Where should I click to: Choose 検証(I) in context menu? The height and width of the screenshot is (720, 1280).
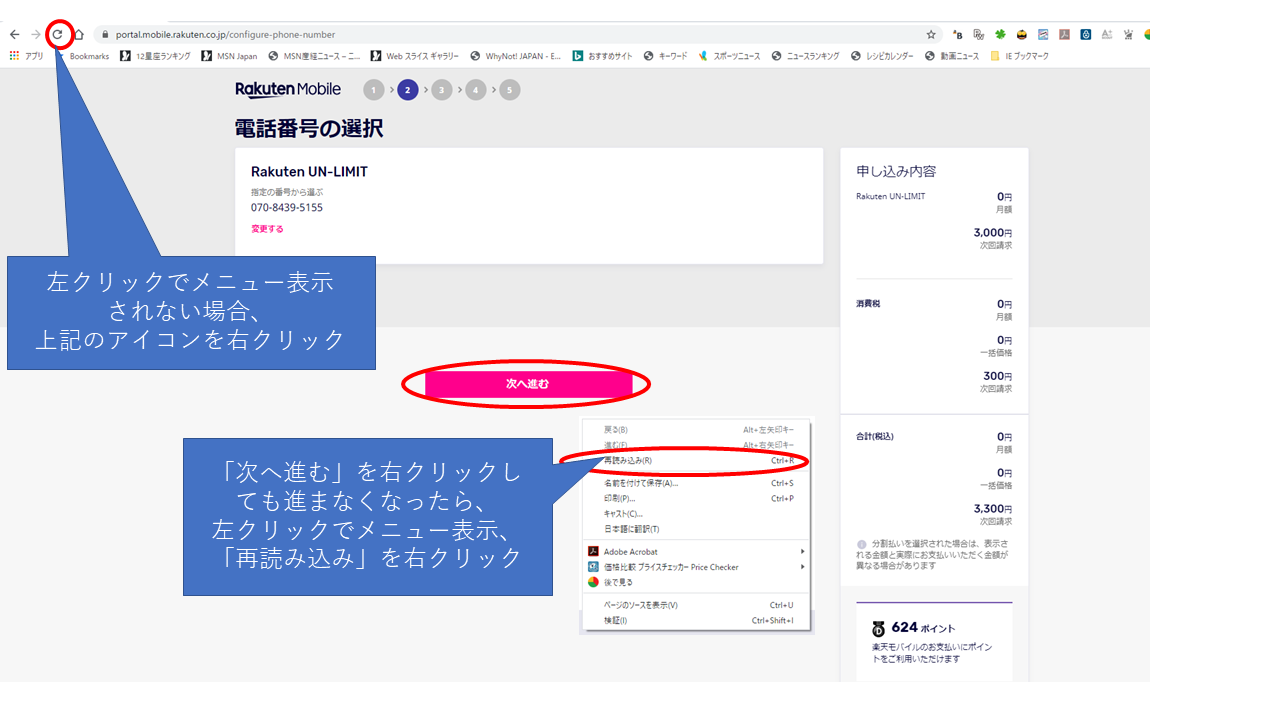click(698, 620)
